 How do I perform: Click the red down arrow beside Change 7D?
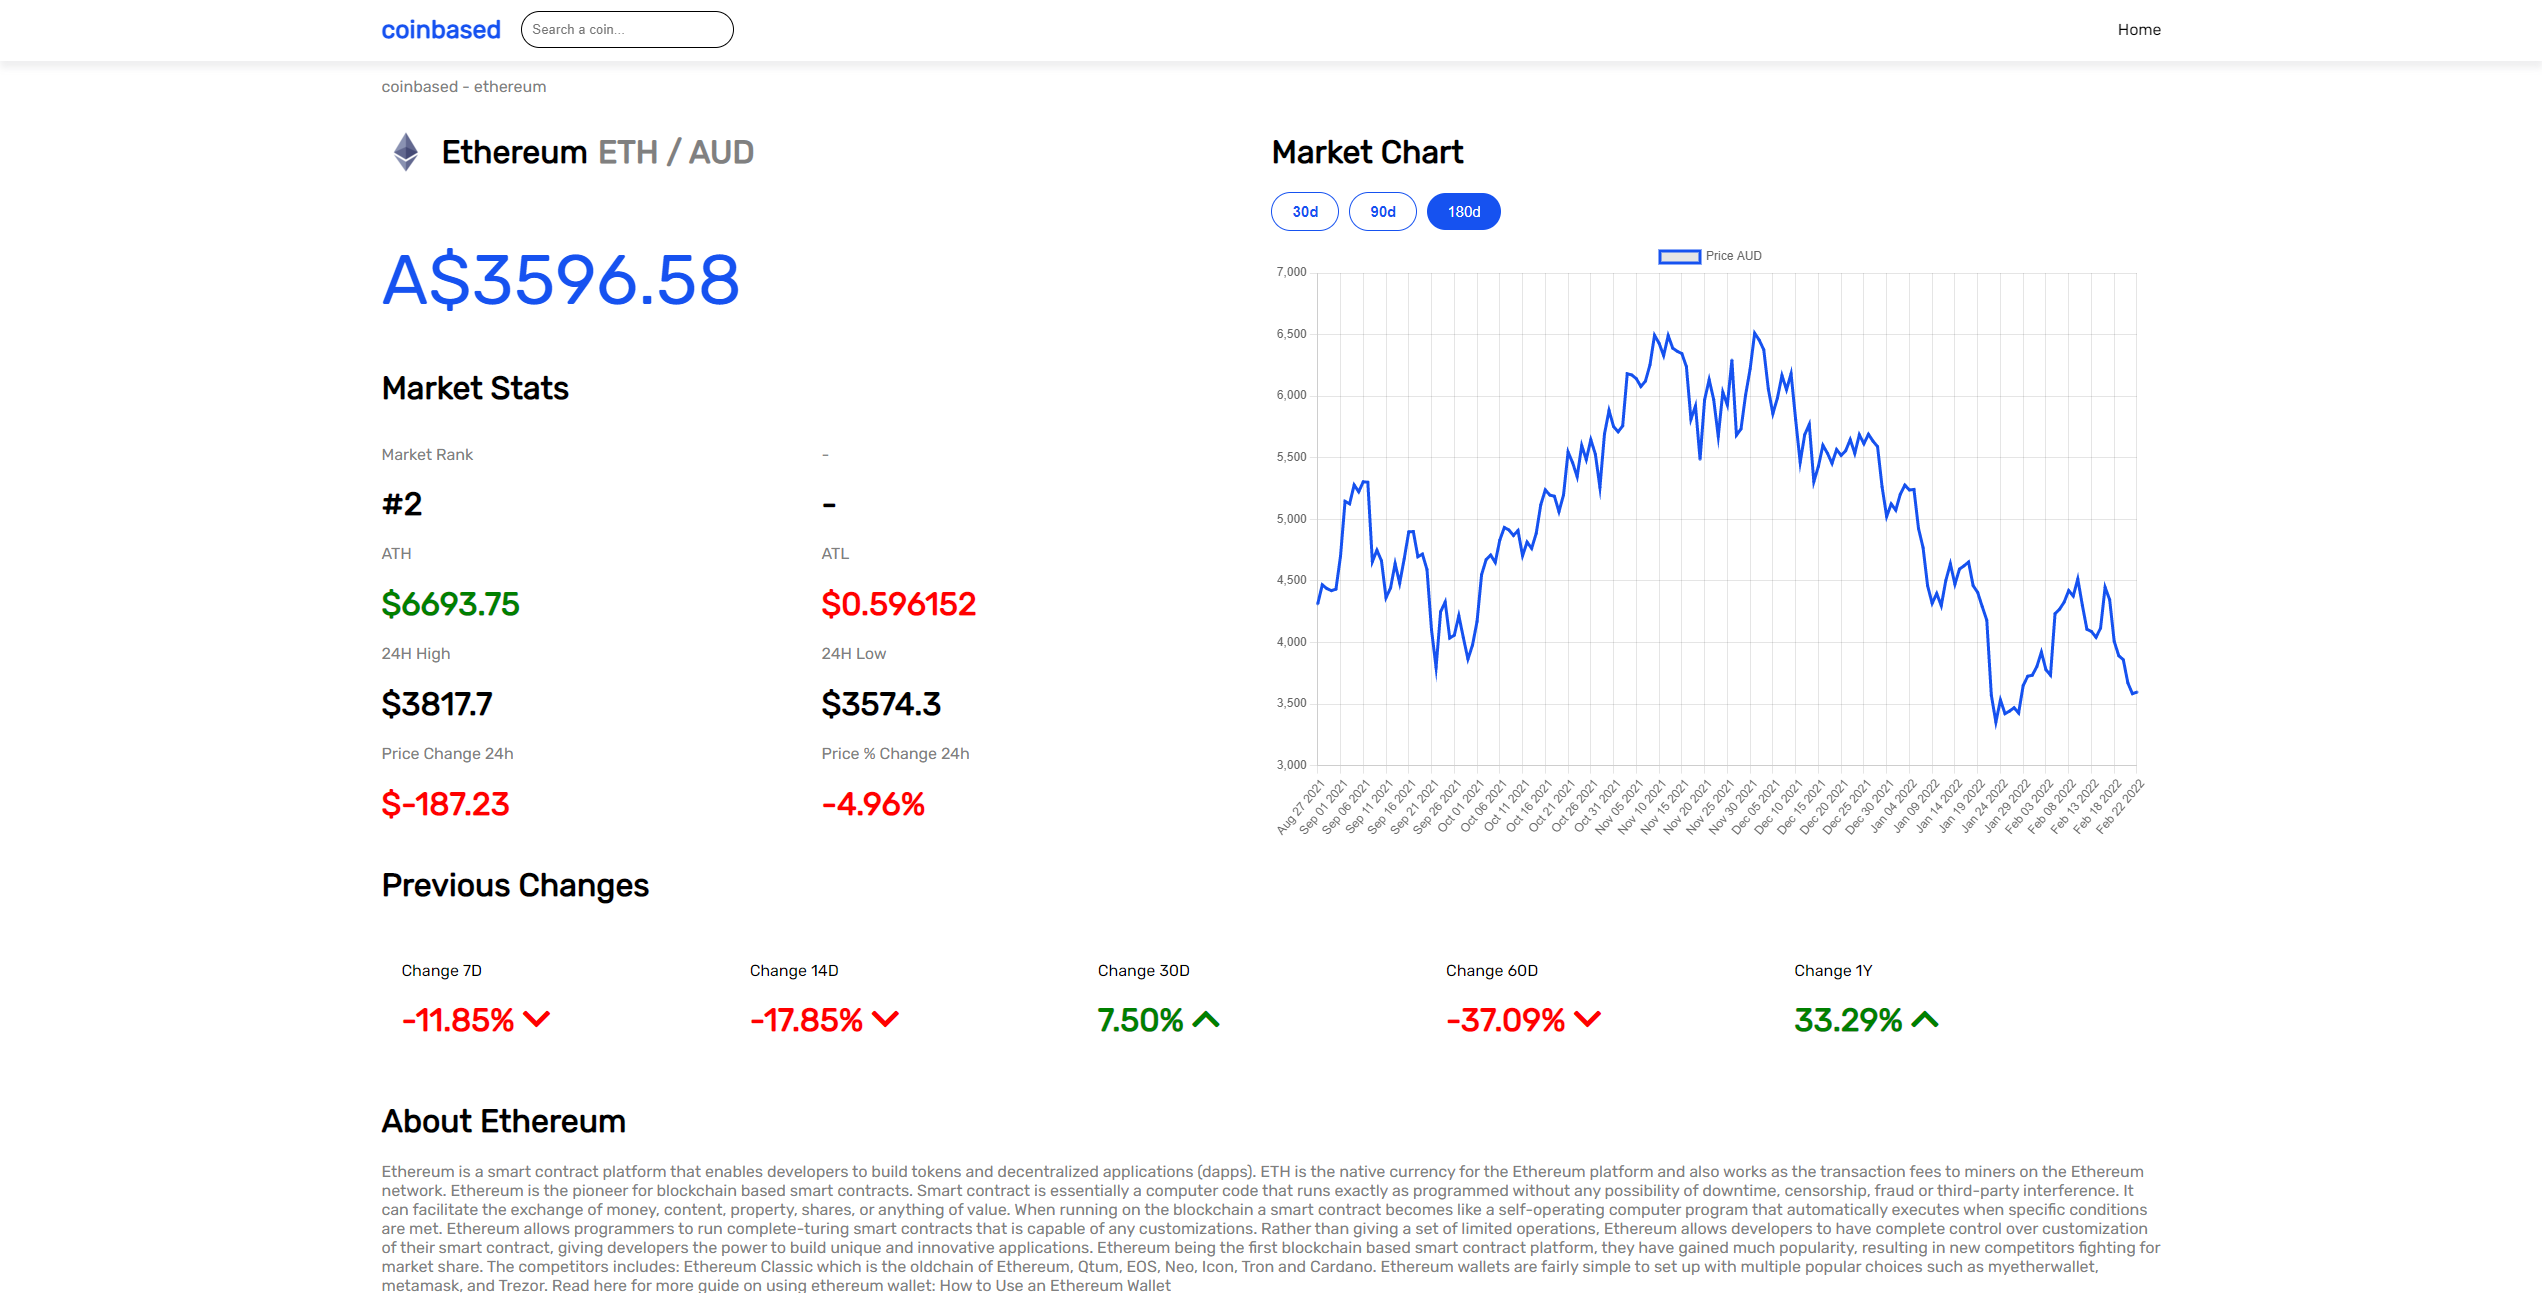coord(536,1019)
